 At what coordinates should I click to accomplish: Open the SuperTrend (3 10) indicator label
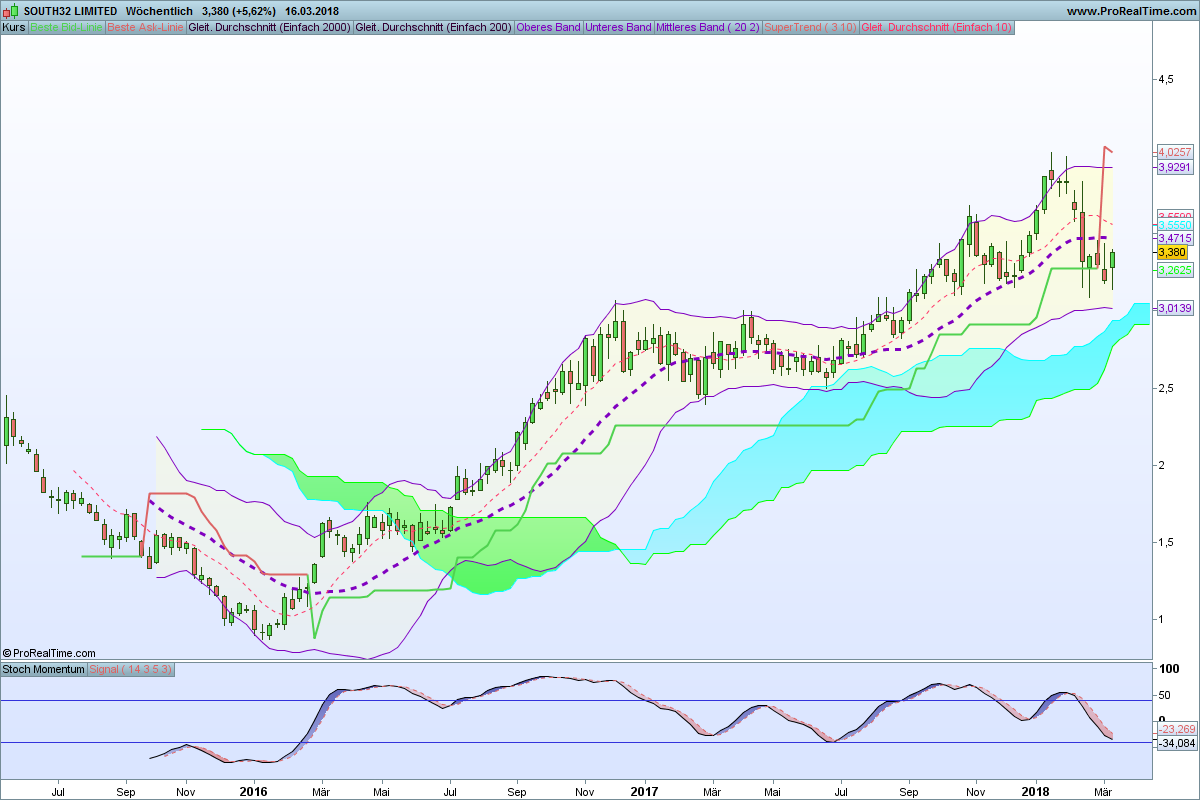point(811,27)
